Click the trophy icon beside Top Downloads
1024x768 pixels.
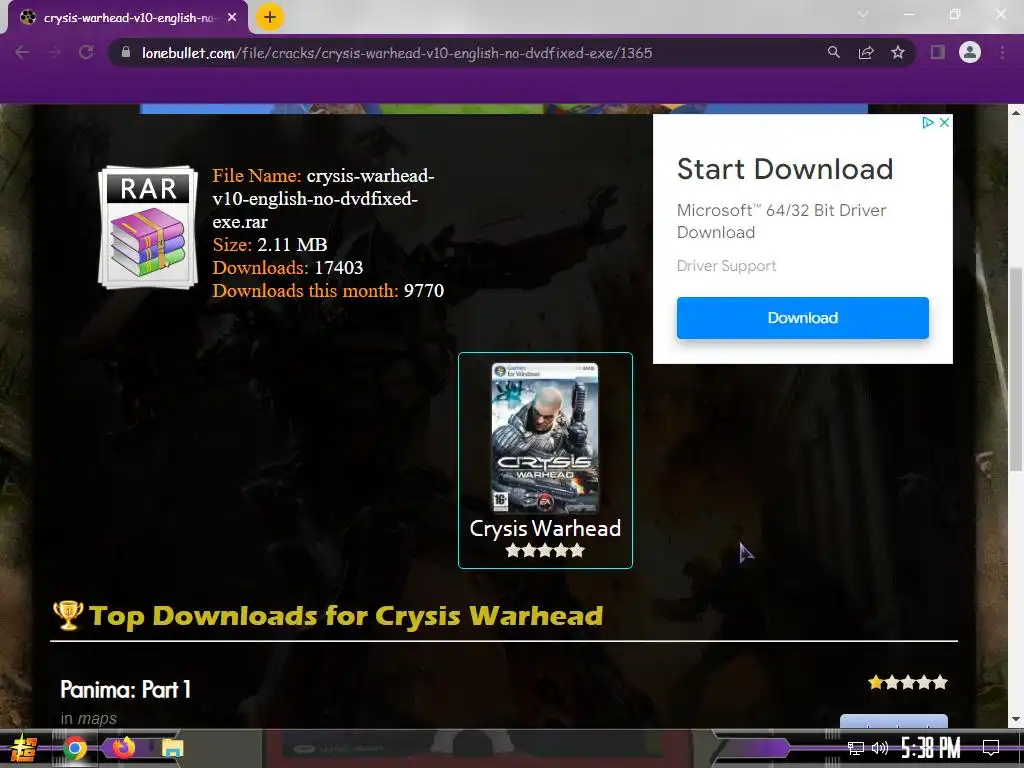68,615
